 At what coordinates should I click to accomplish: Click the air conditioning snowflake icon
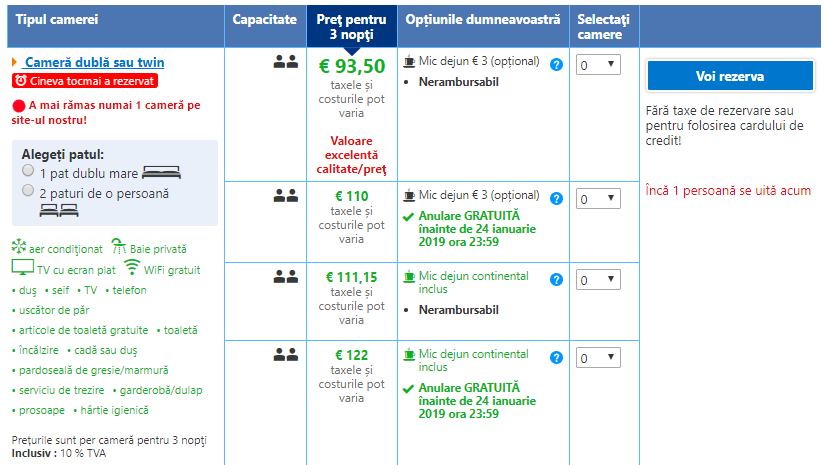click(x=18, y=248)
